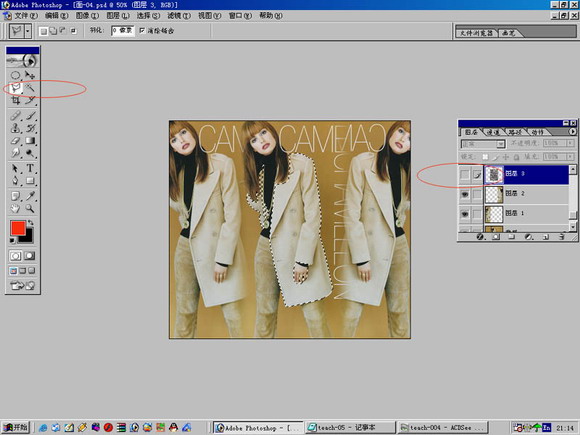Open the blend mode dropdown in Layers panel
Viewport: 580px width, 435px height.
click(501, 144)
